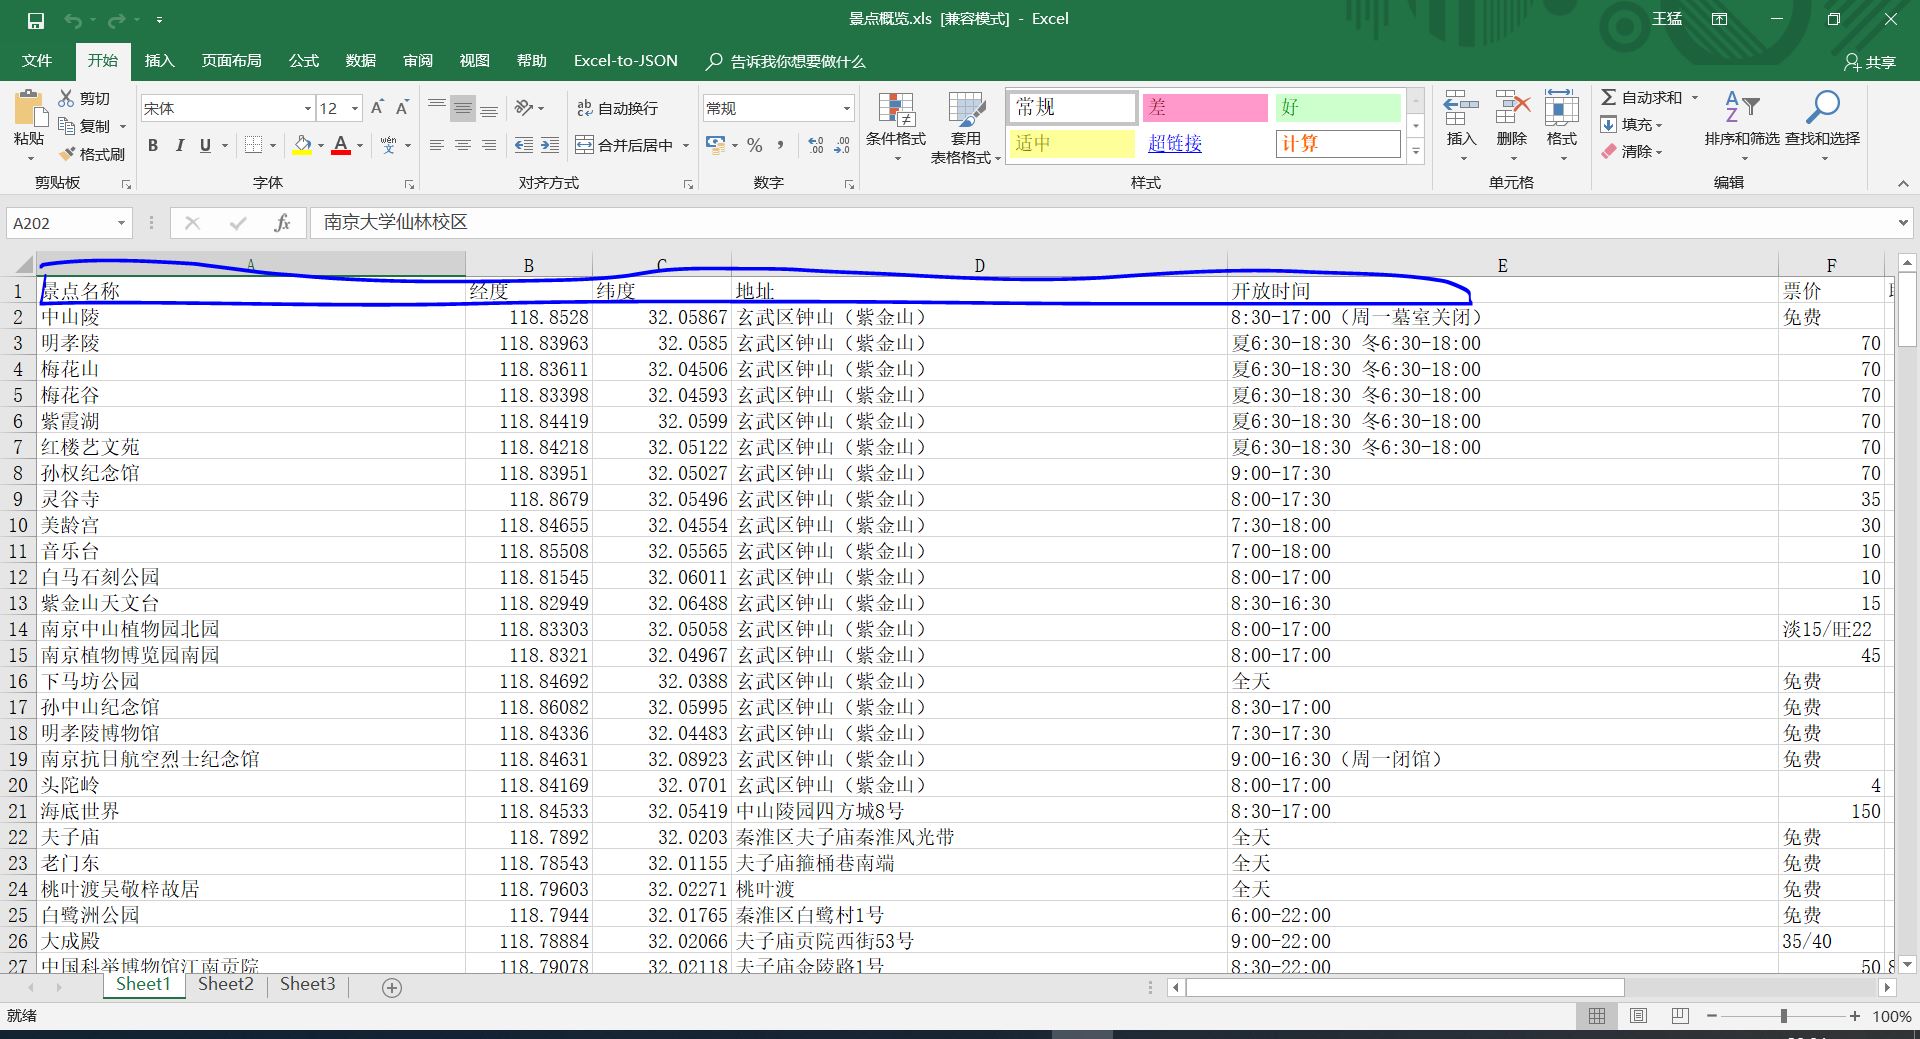Toggle align text left
The height and width of the screenshot is (1039, 1920).
[437, 146]
